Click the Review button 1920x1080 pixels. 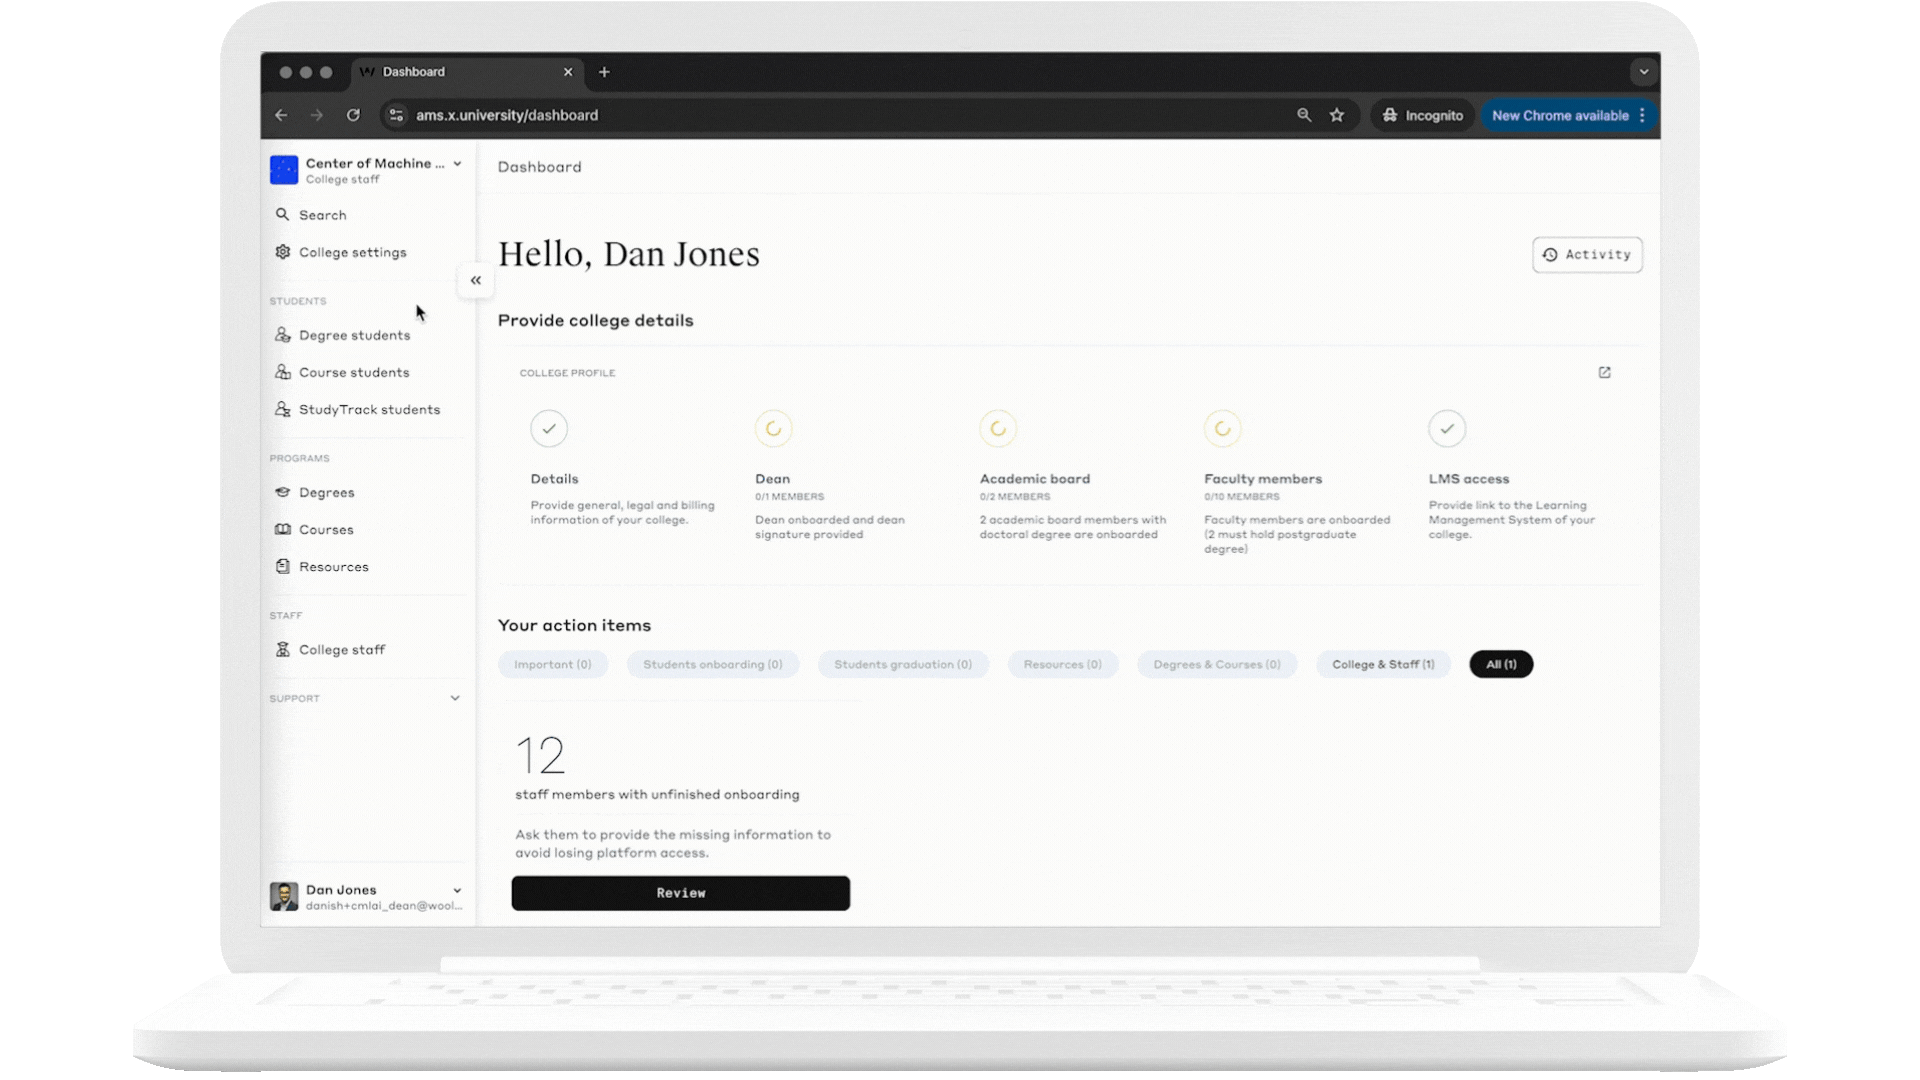click(x=680, y=893)
